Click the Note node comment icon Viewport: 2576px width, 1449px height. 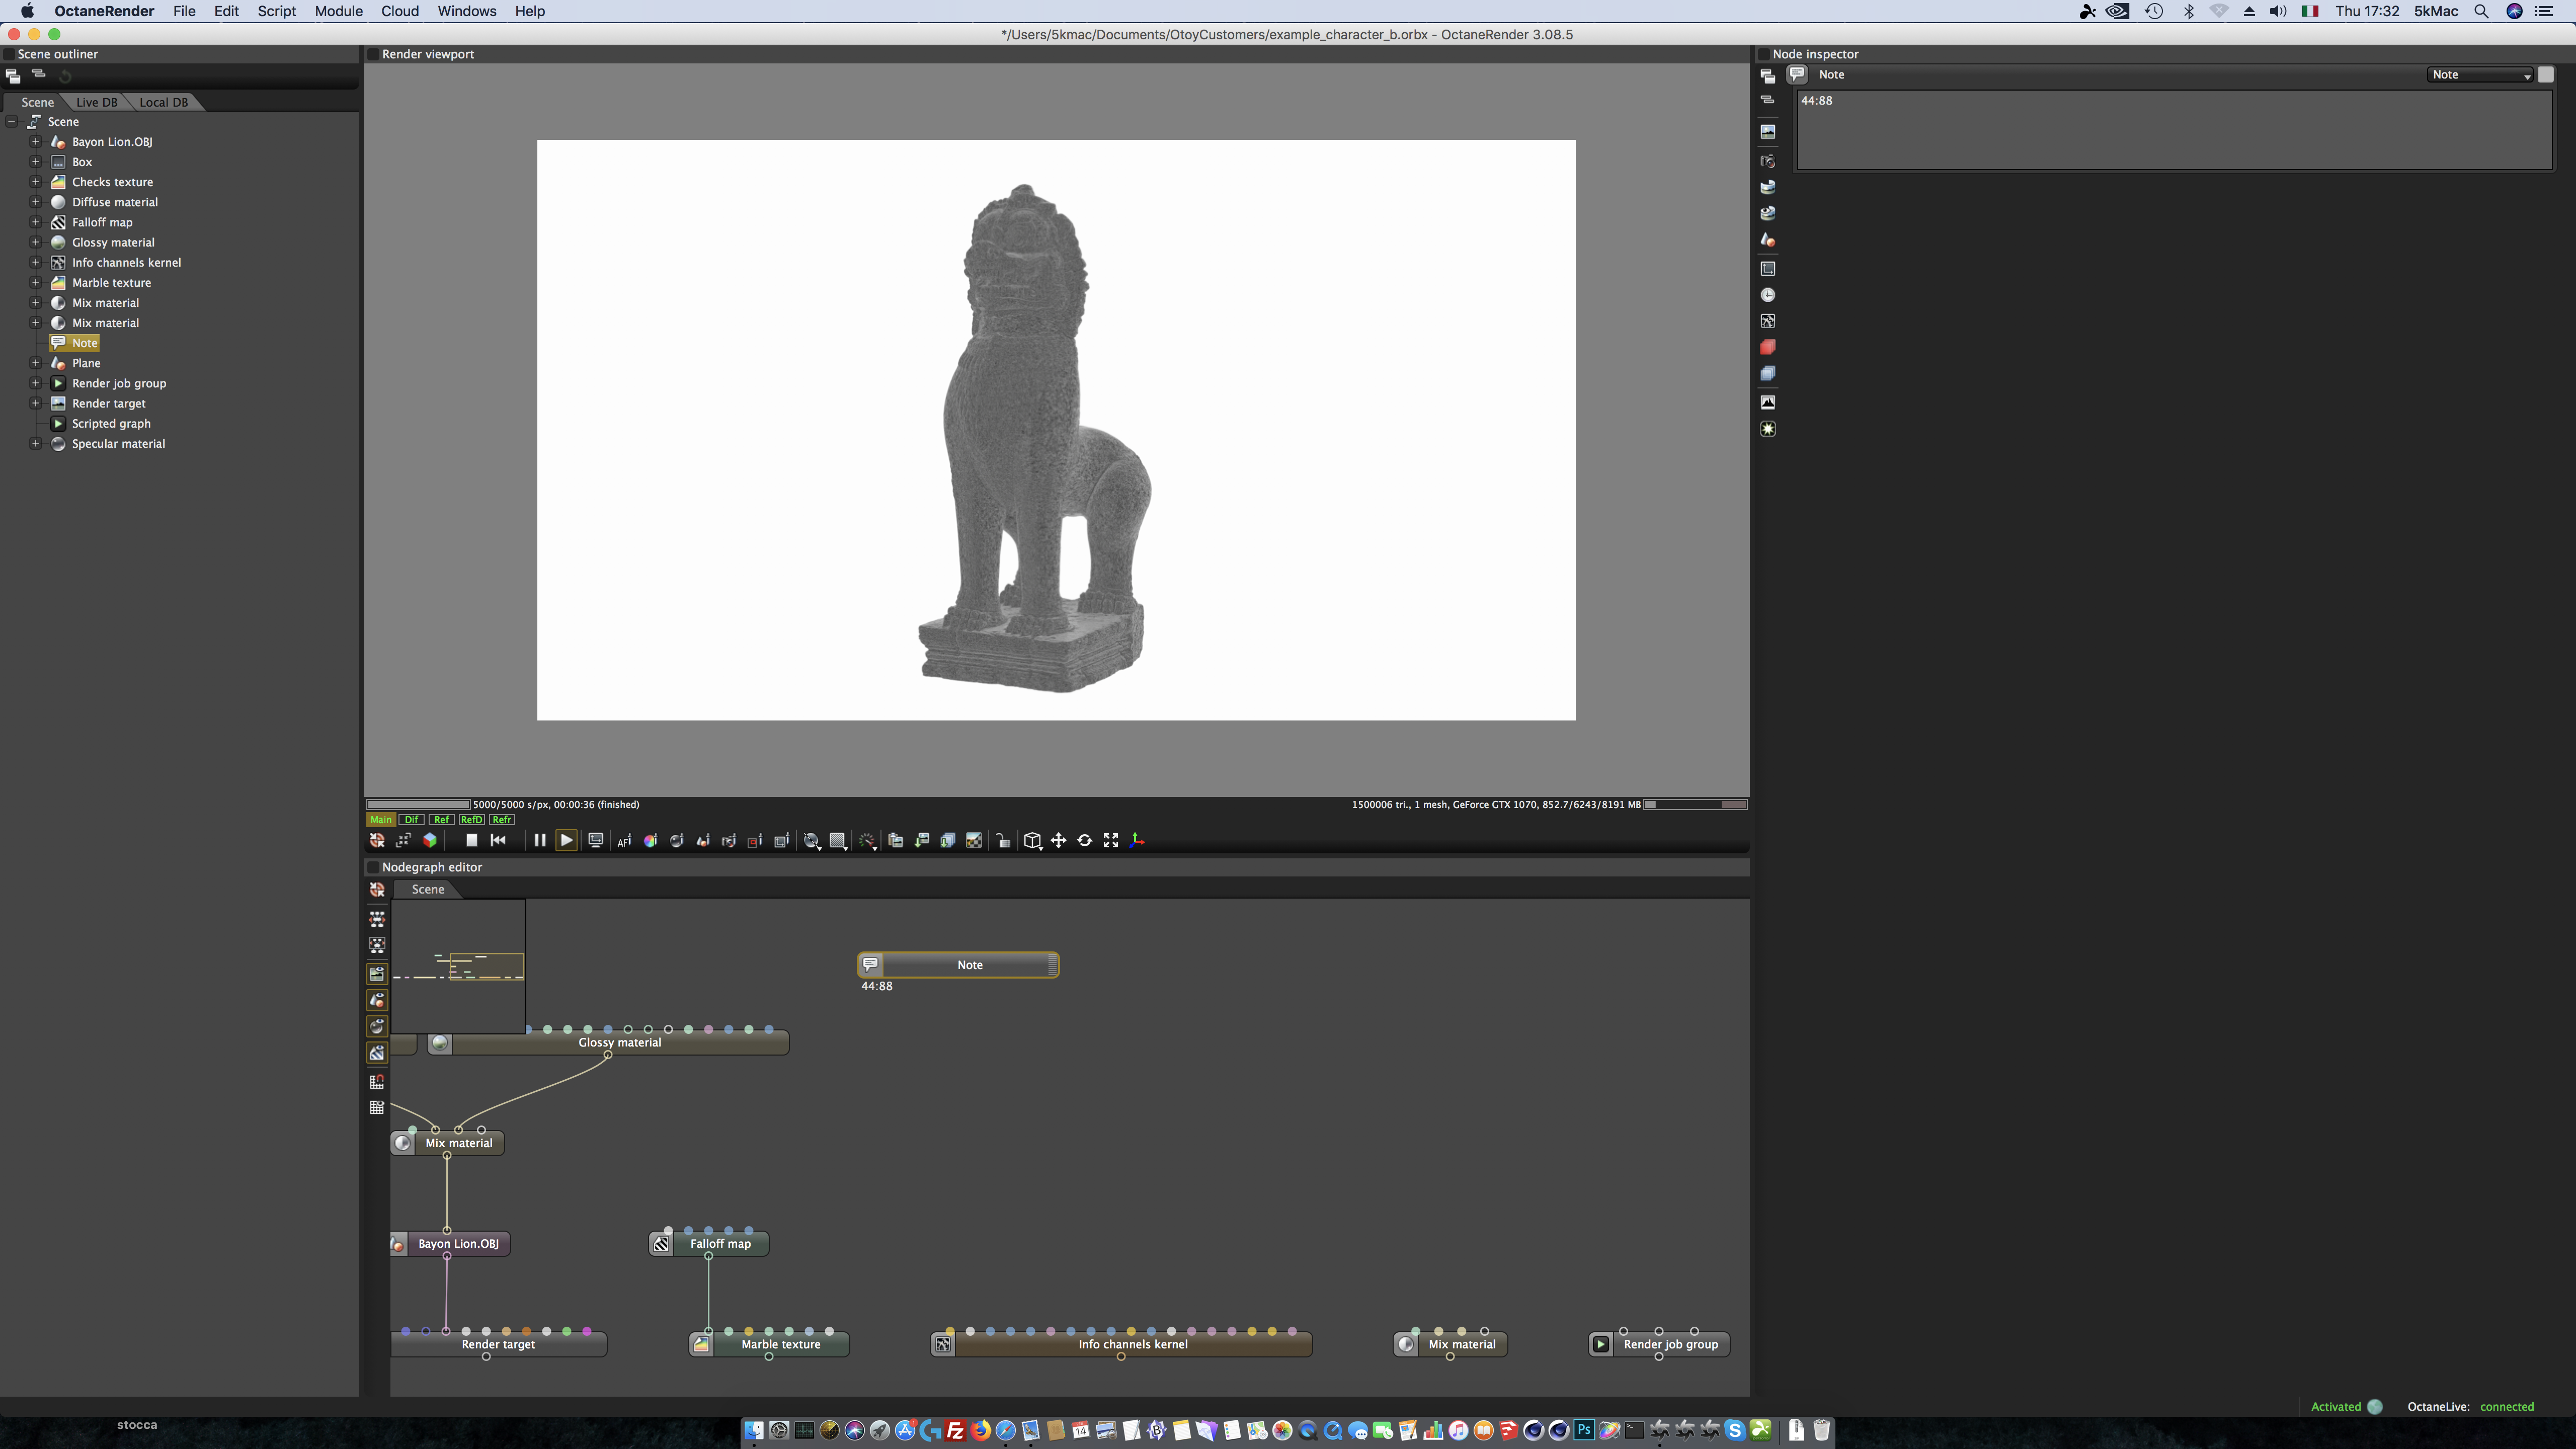click(870, 964)
